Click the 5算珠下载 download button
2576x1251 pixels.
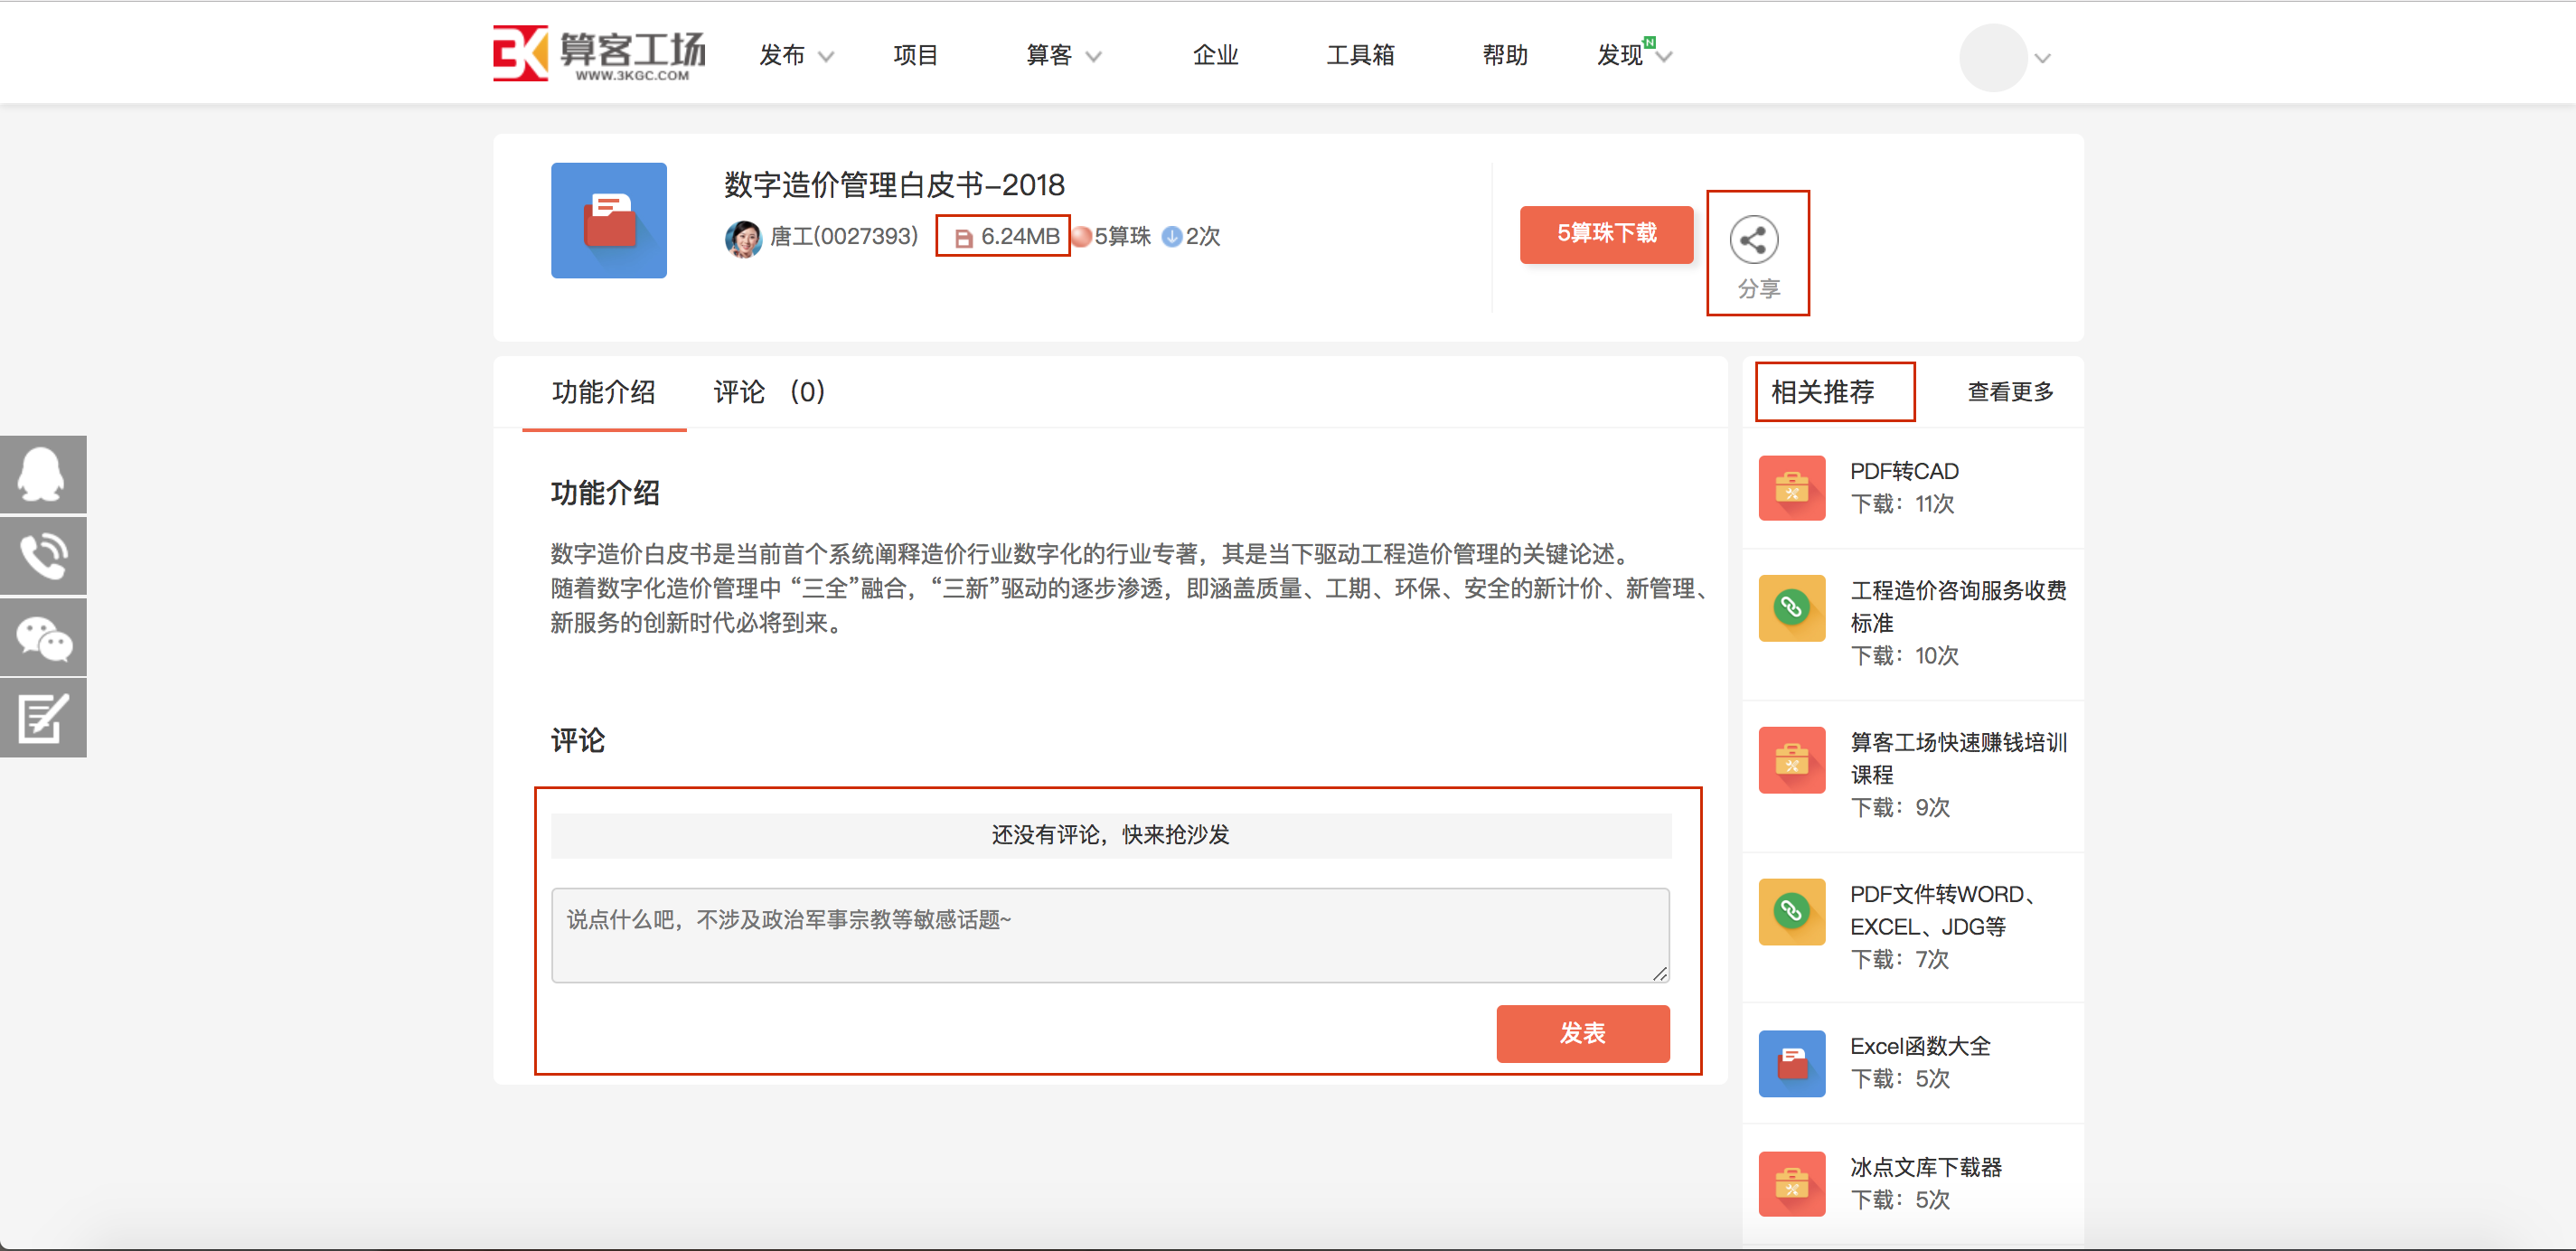click(1606, 234)
